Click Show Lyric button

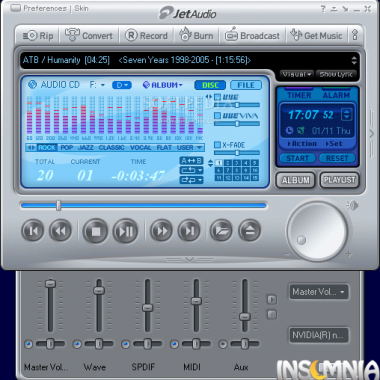[336, 75]
